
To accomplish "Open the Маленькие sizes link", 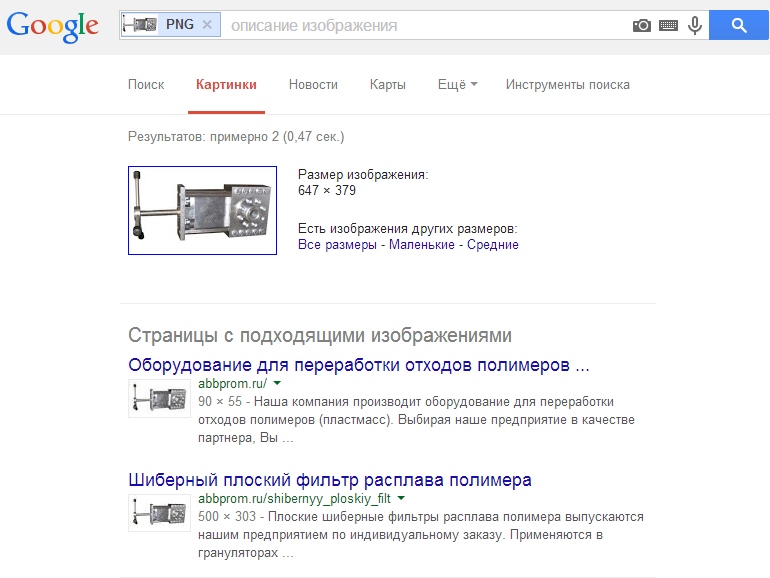I will (x=421, y=245).
